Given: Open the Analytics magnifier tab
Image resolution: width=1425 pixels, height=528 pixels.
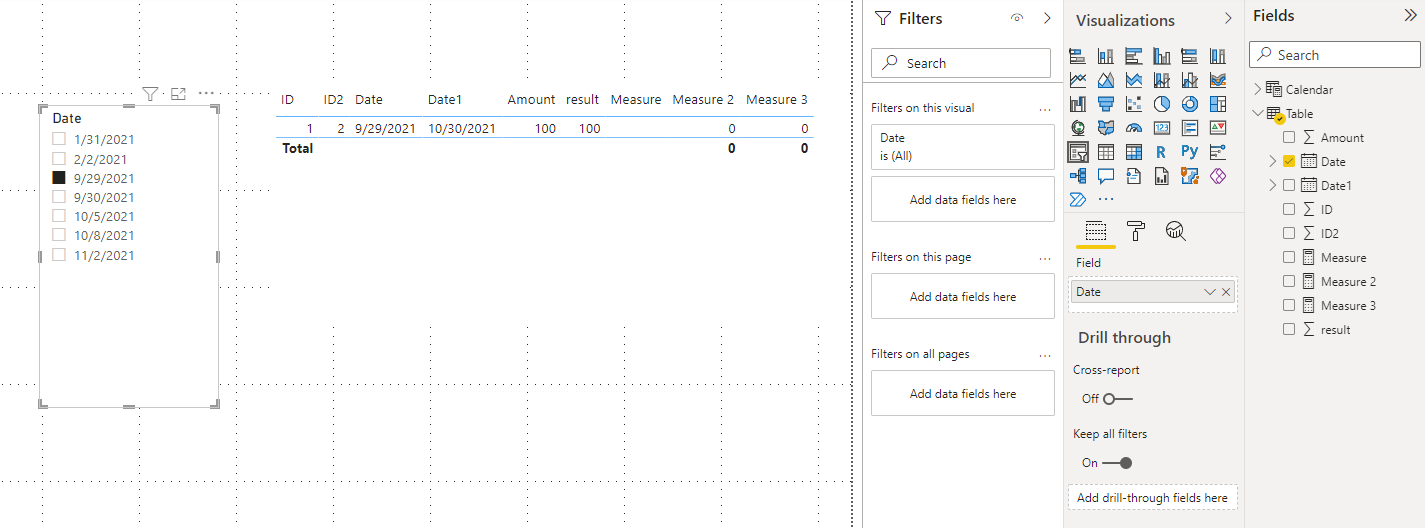Looking at the screenshot, I should 1176,232.
